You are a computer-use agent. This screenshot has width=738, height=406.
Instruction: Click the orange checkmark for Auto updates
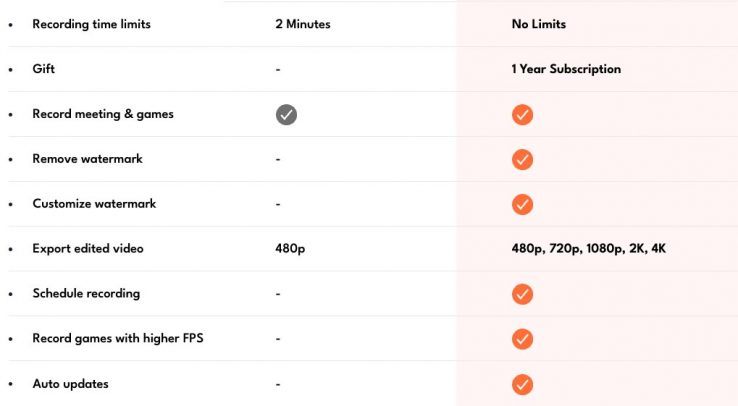[522, 384]
